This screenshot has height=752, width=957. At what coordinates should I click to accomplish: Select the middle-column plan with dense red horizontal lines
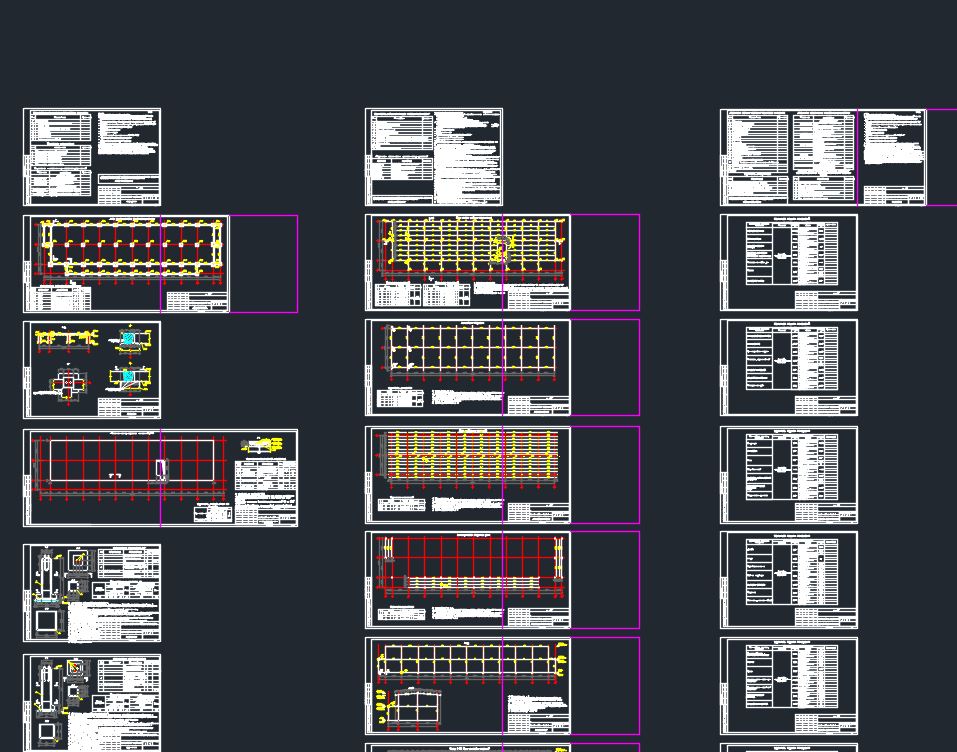468,475
